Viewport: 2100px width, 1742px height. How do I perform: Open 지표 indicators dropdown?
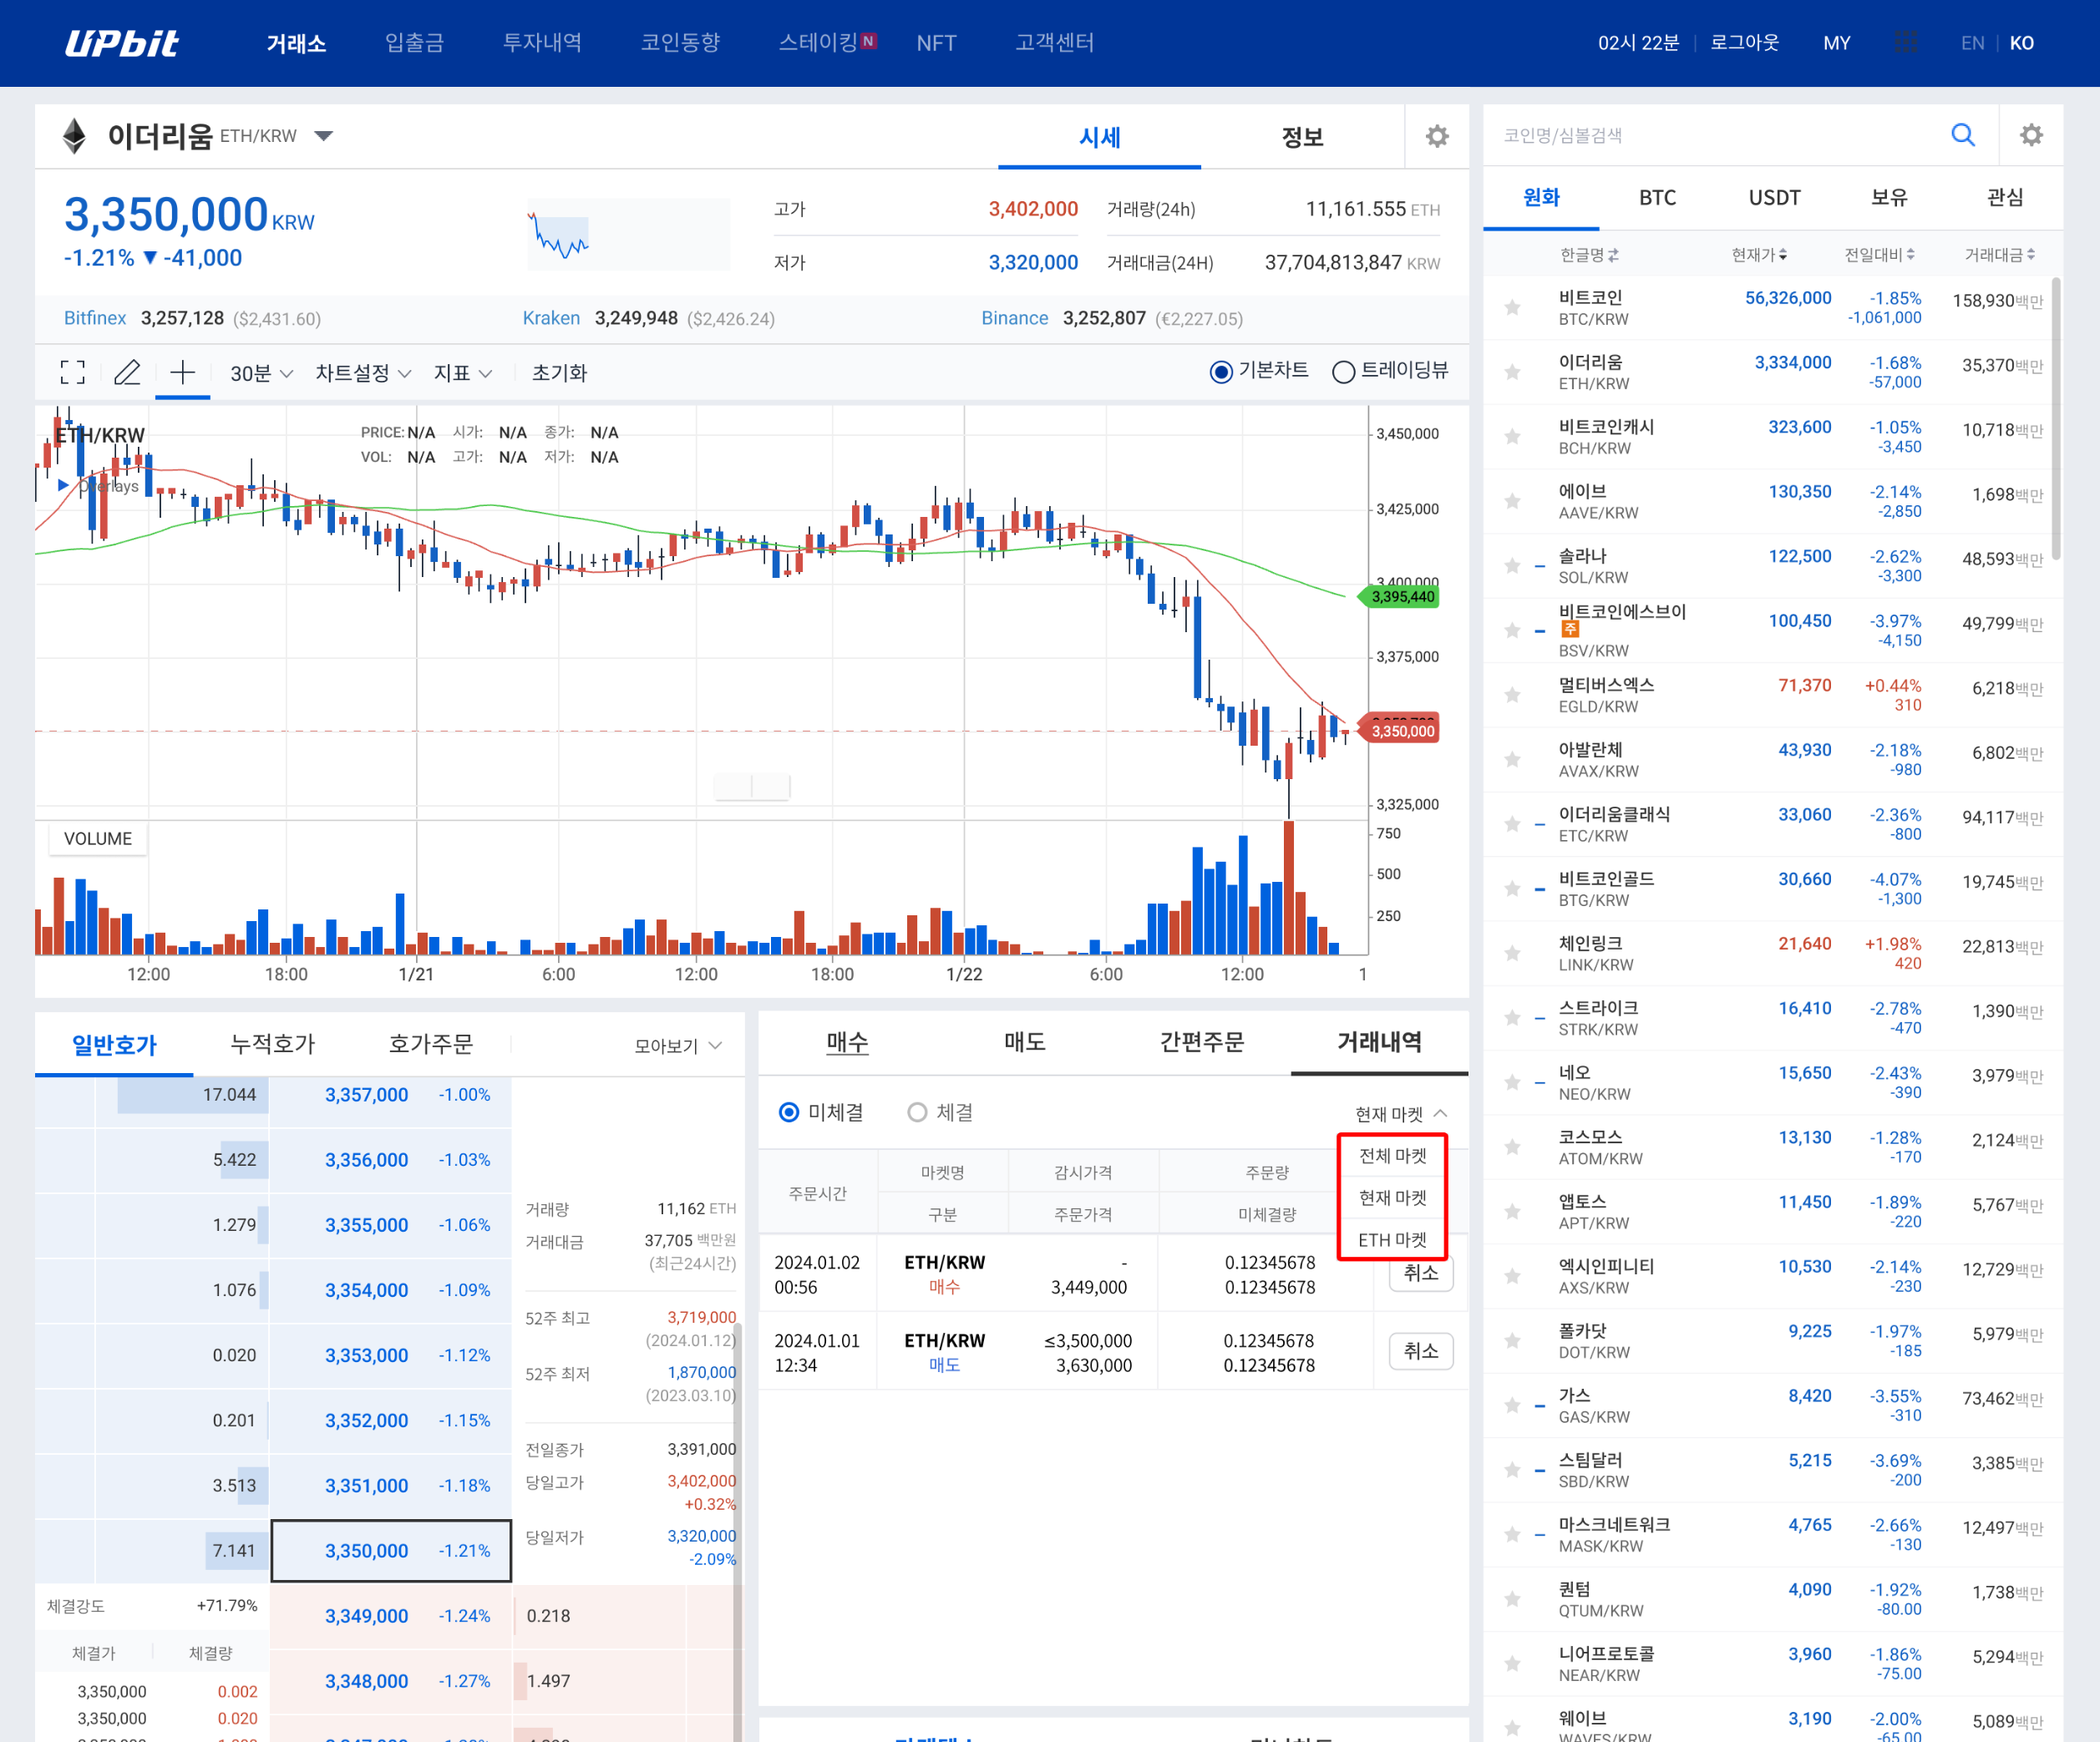pos(462,373)
